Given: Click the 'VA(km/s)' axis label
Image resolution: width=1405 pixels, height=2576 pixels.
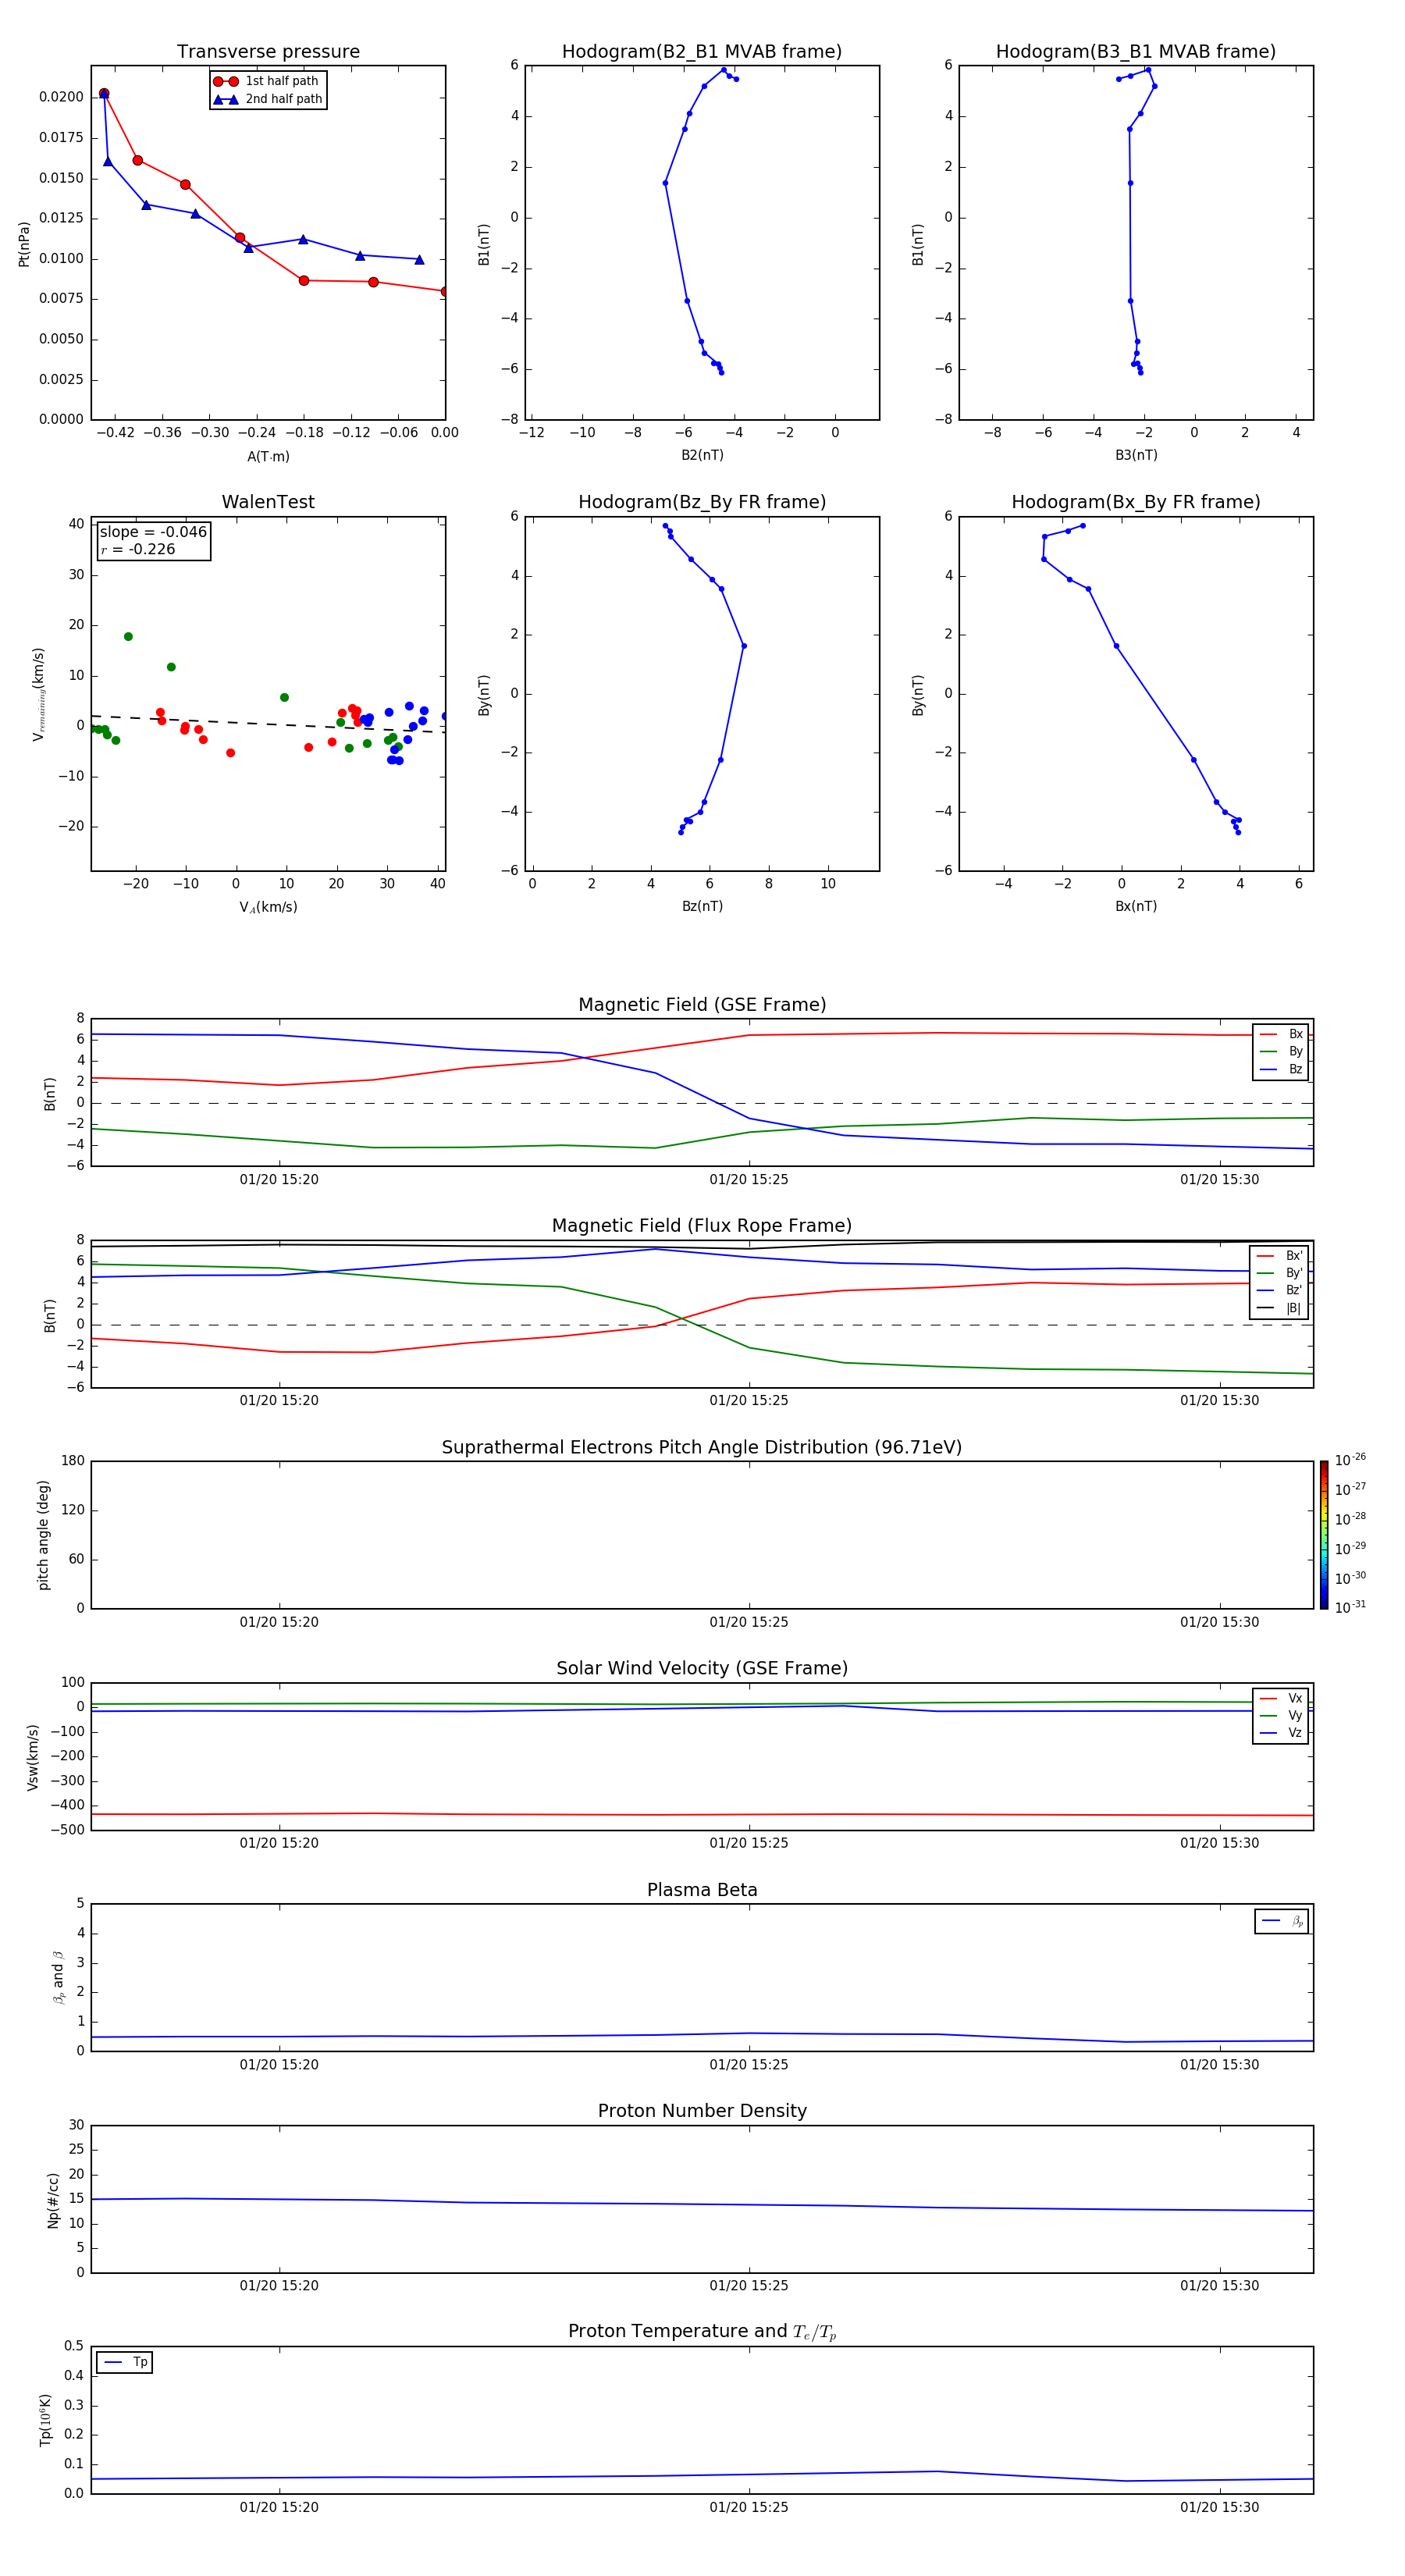Looking at the screenshot, I should click(268, 907).
